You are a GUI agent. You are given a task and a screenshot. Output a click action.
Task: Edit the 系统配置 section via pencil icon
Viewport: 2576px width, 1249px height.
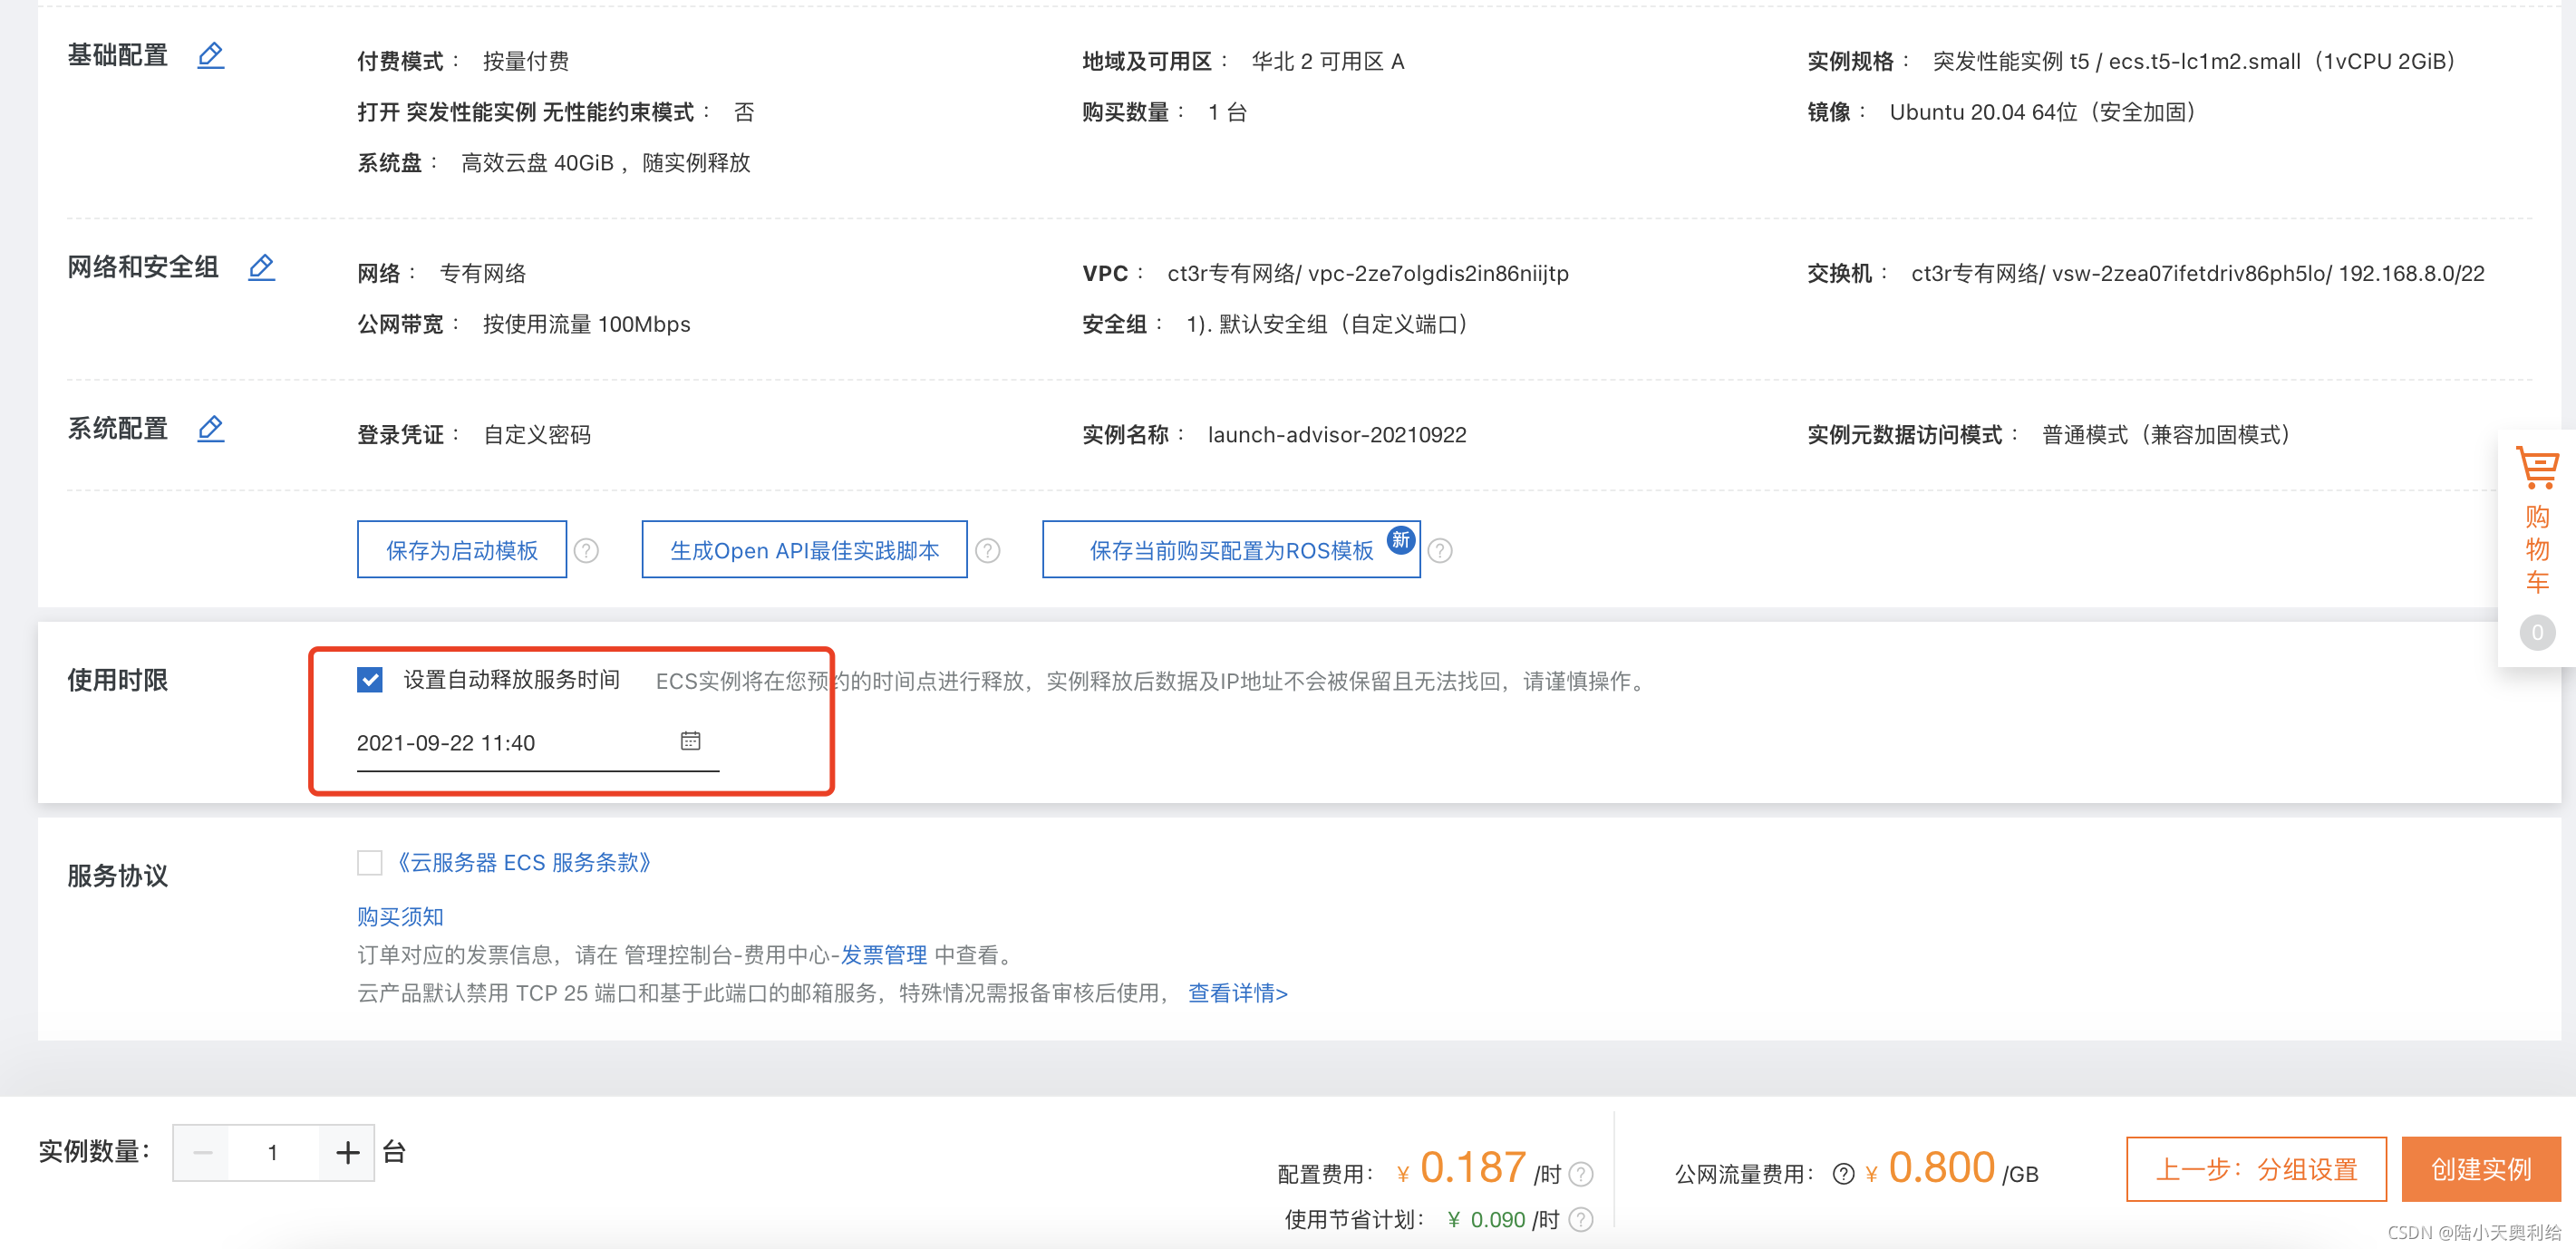click(210, 429)
